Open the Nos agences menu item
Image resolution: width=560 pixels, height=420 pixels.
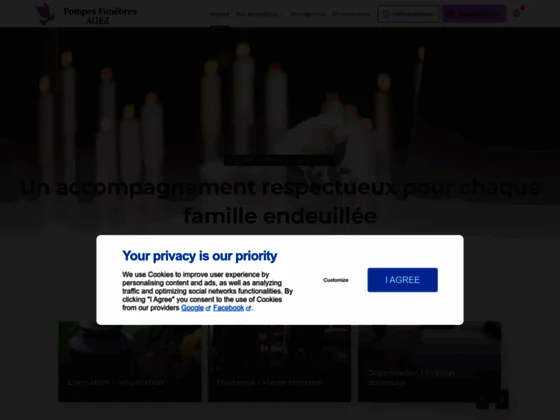(x=308, y=14)
